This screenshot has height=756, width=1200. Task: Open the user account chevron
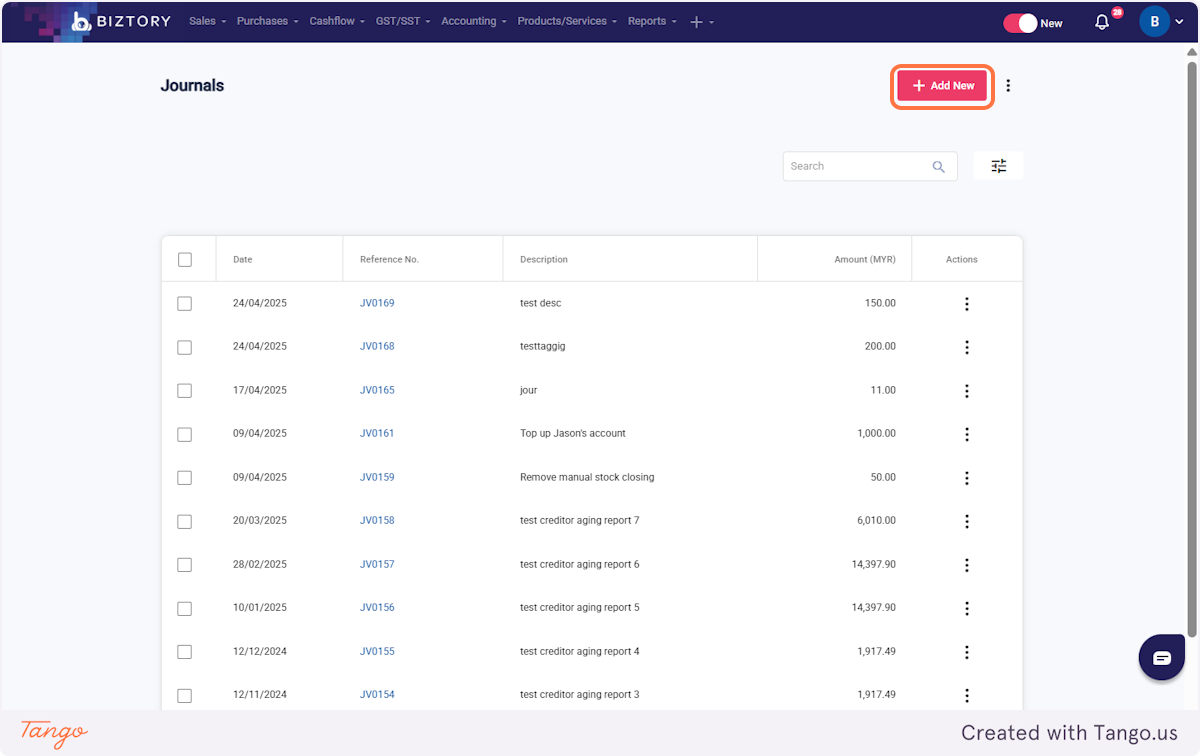click(1179, 22)
